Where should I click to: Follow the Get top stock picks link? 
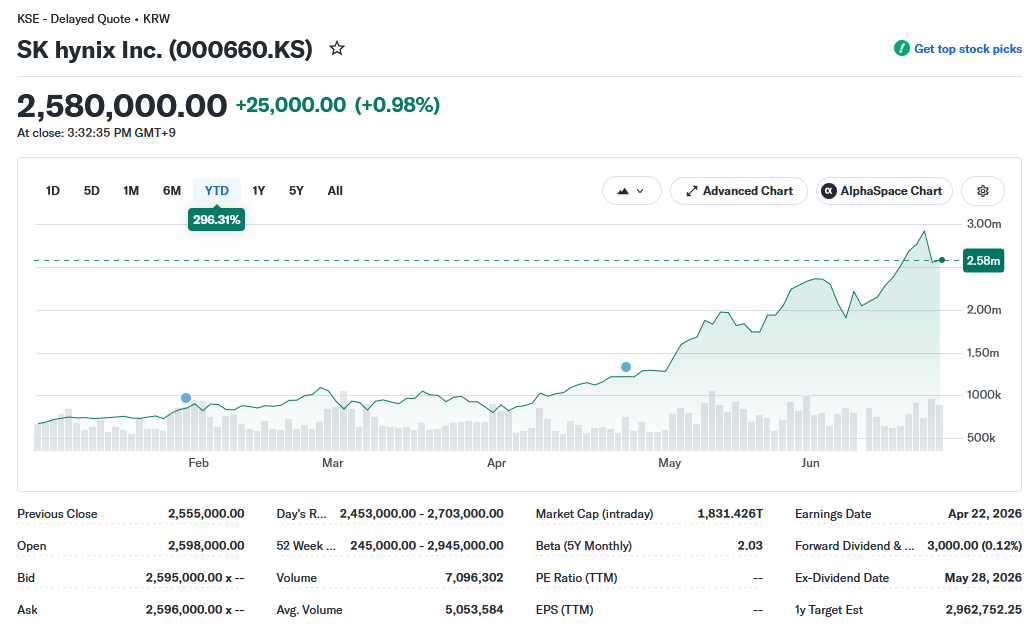point(967,49)
